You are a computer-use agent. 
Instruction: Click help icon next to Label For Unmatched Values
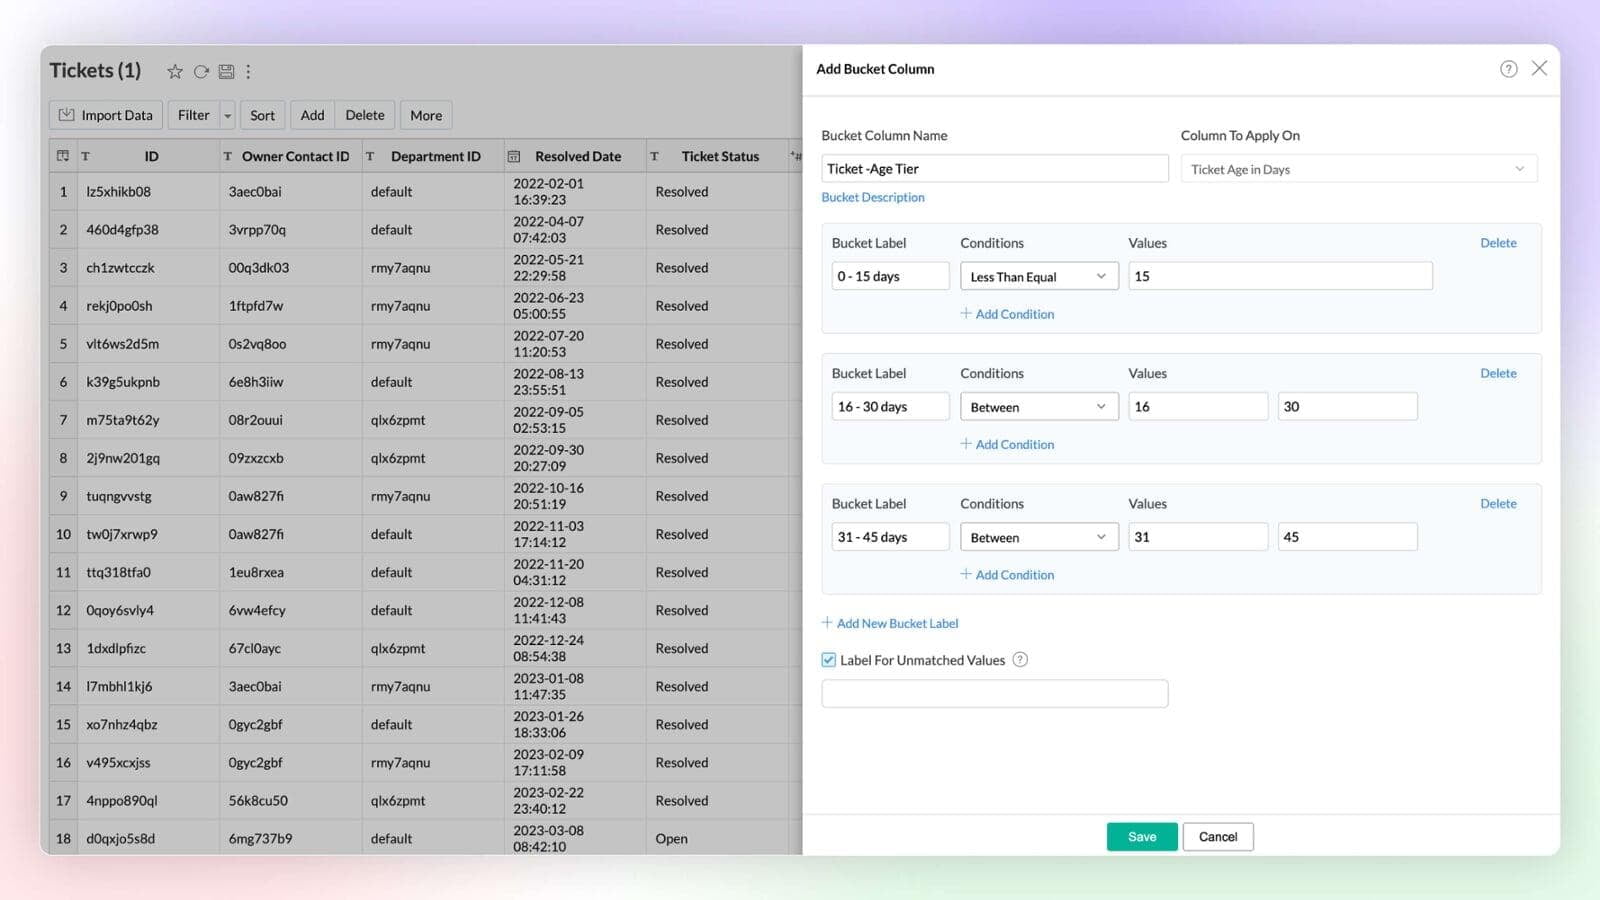pyautogui.click(x=1020, y=660)
